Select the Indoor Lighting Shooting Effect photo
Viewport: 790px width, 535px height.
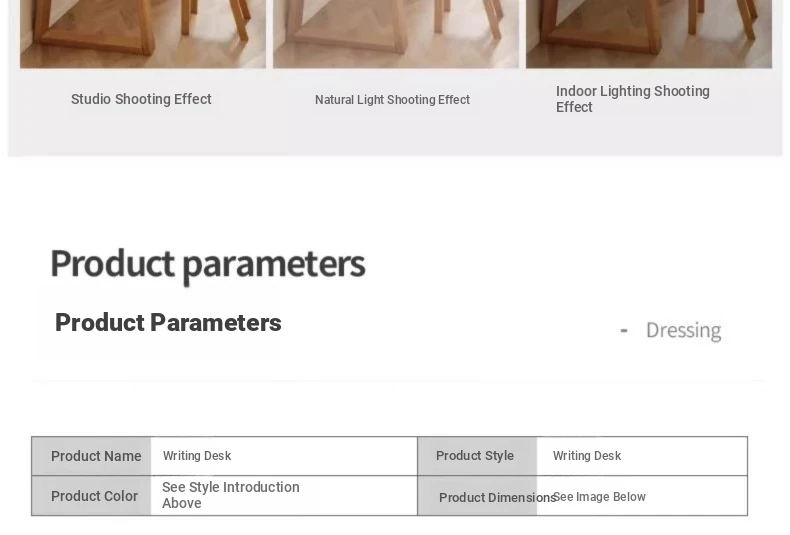point(649,33)
